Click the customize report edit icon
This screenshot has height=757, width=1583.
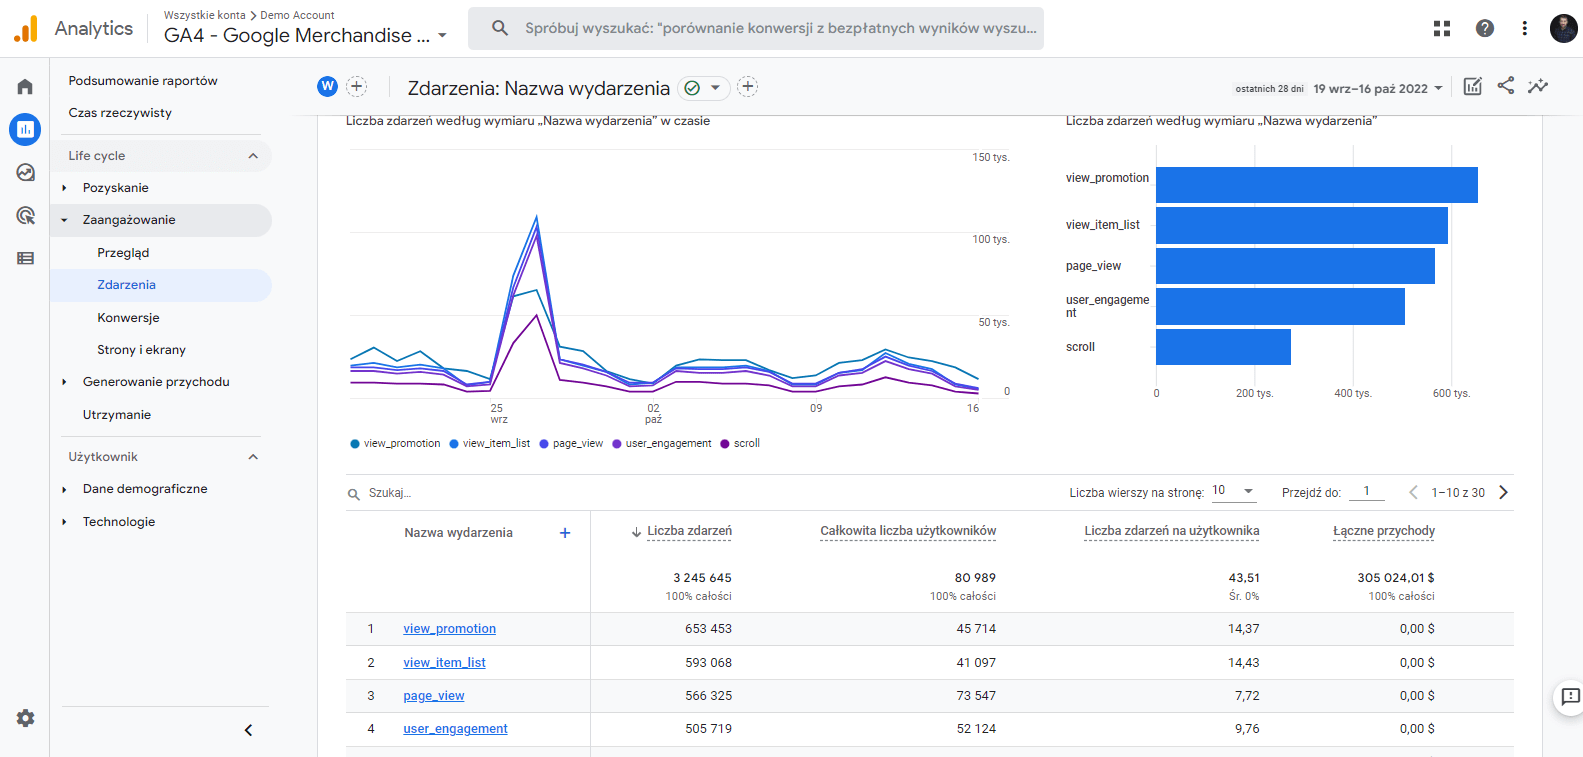pos(1472,86)
